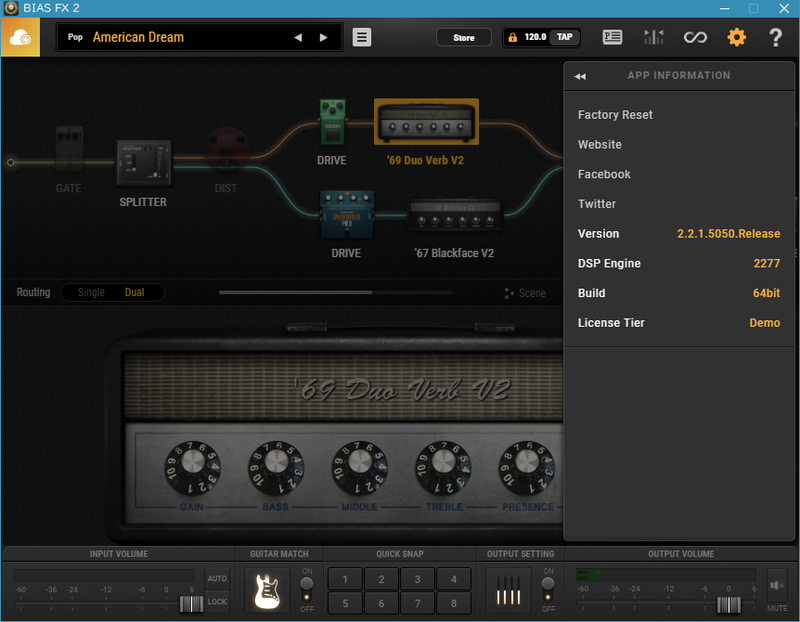This screenshot has height=622, width=800.
Task: Select the '69 Duo Verb V2 amp
Action: 427,121
